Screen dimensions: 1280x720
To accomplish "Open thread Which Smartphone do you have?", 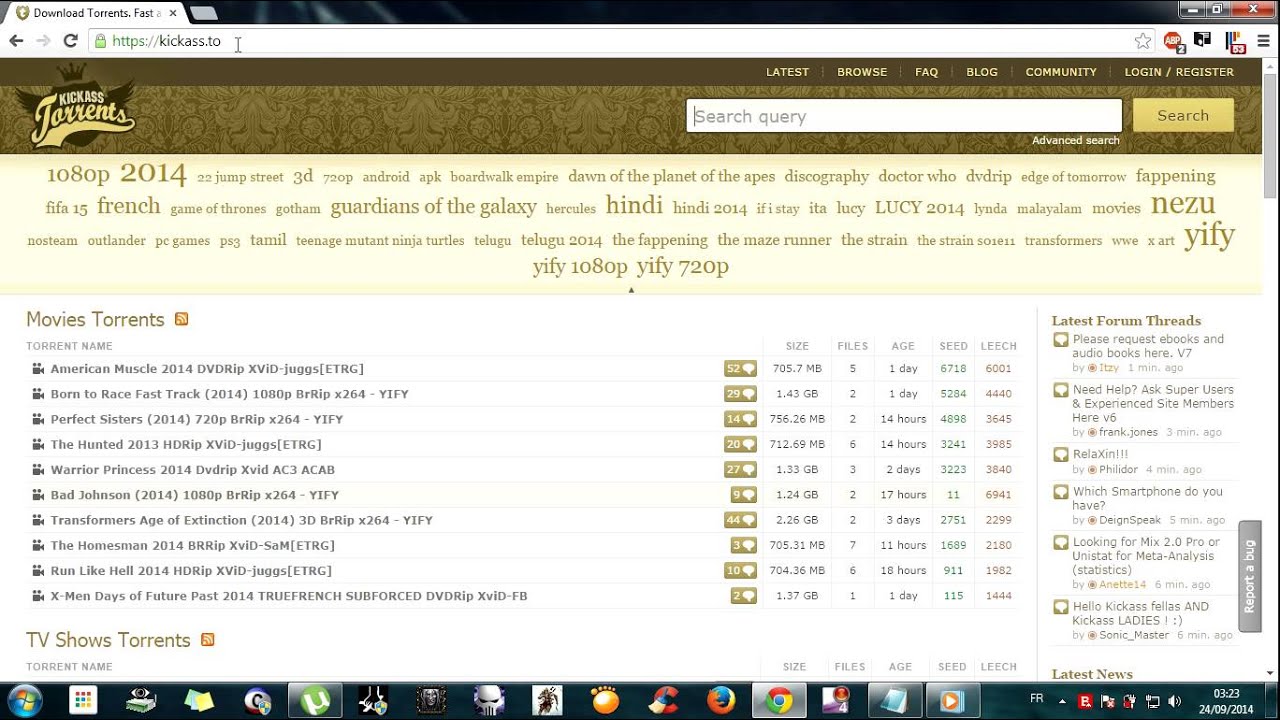I will [x=1148, y=498].
